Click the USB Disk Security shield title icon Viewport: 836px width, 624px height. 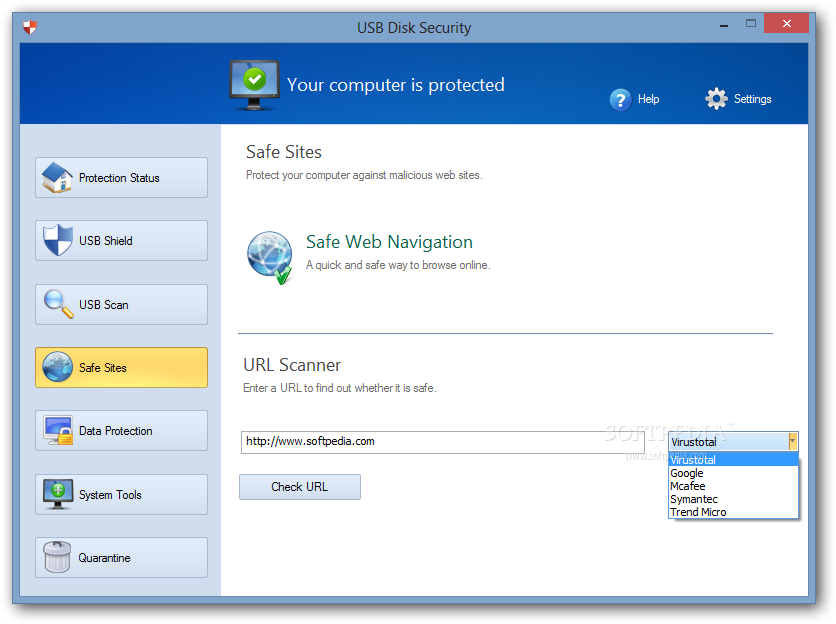30,27
